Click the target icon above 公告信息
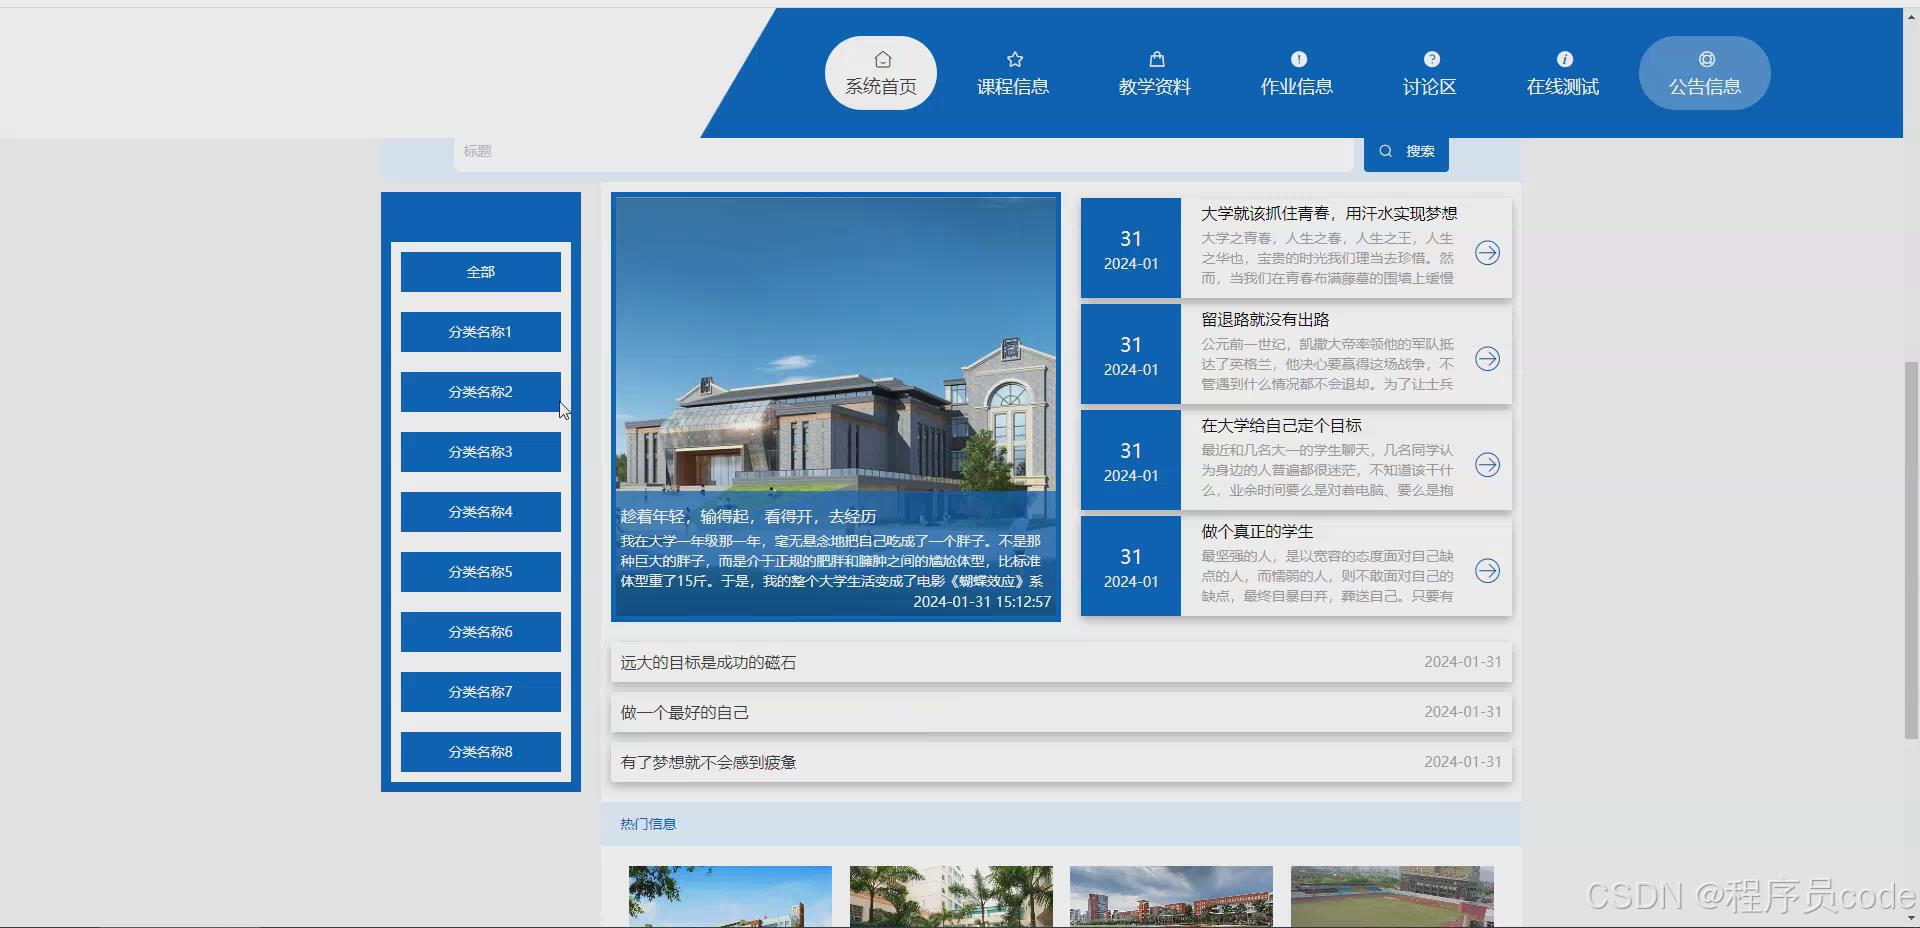Image resolution: width=1920 pixels, height=928 pixels. pyautogui.click(x=1707, y=59)
